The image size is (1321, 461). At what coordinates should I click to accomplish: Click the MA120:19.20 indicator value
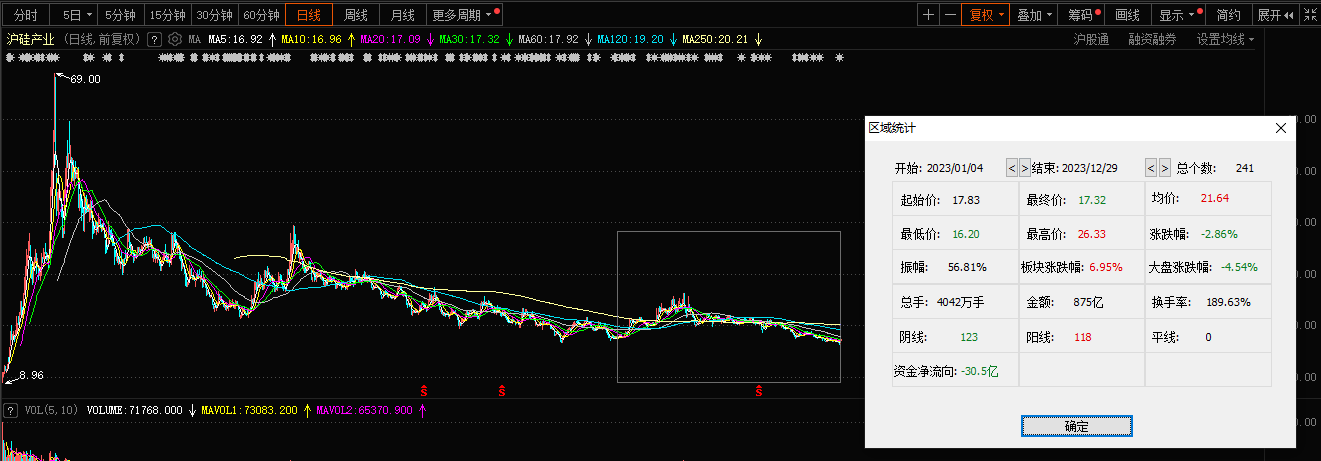pos(630,39)
